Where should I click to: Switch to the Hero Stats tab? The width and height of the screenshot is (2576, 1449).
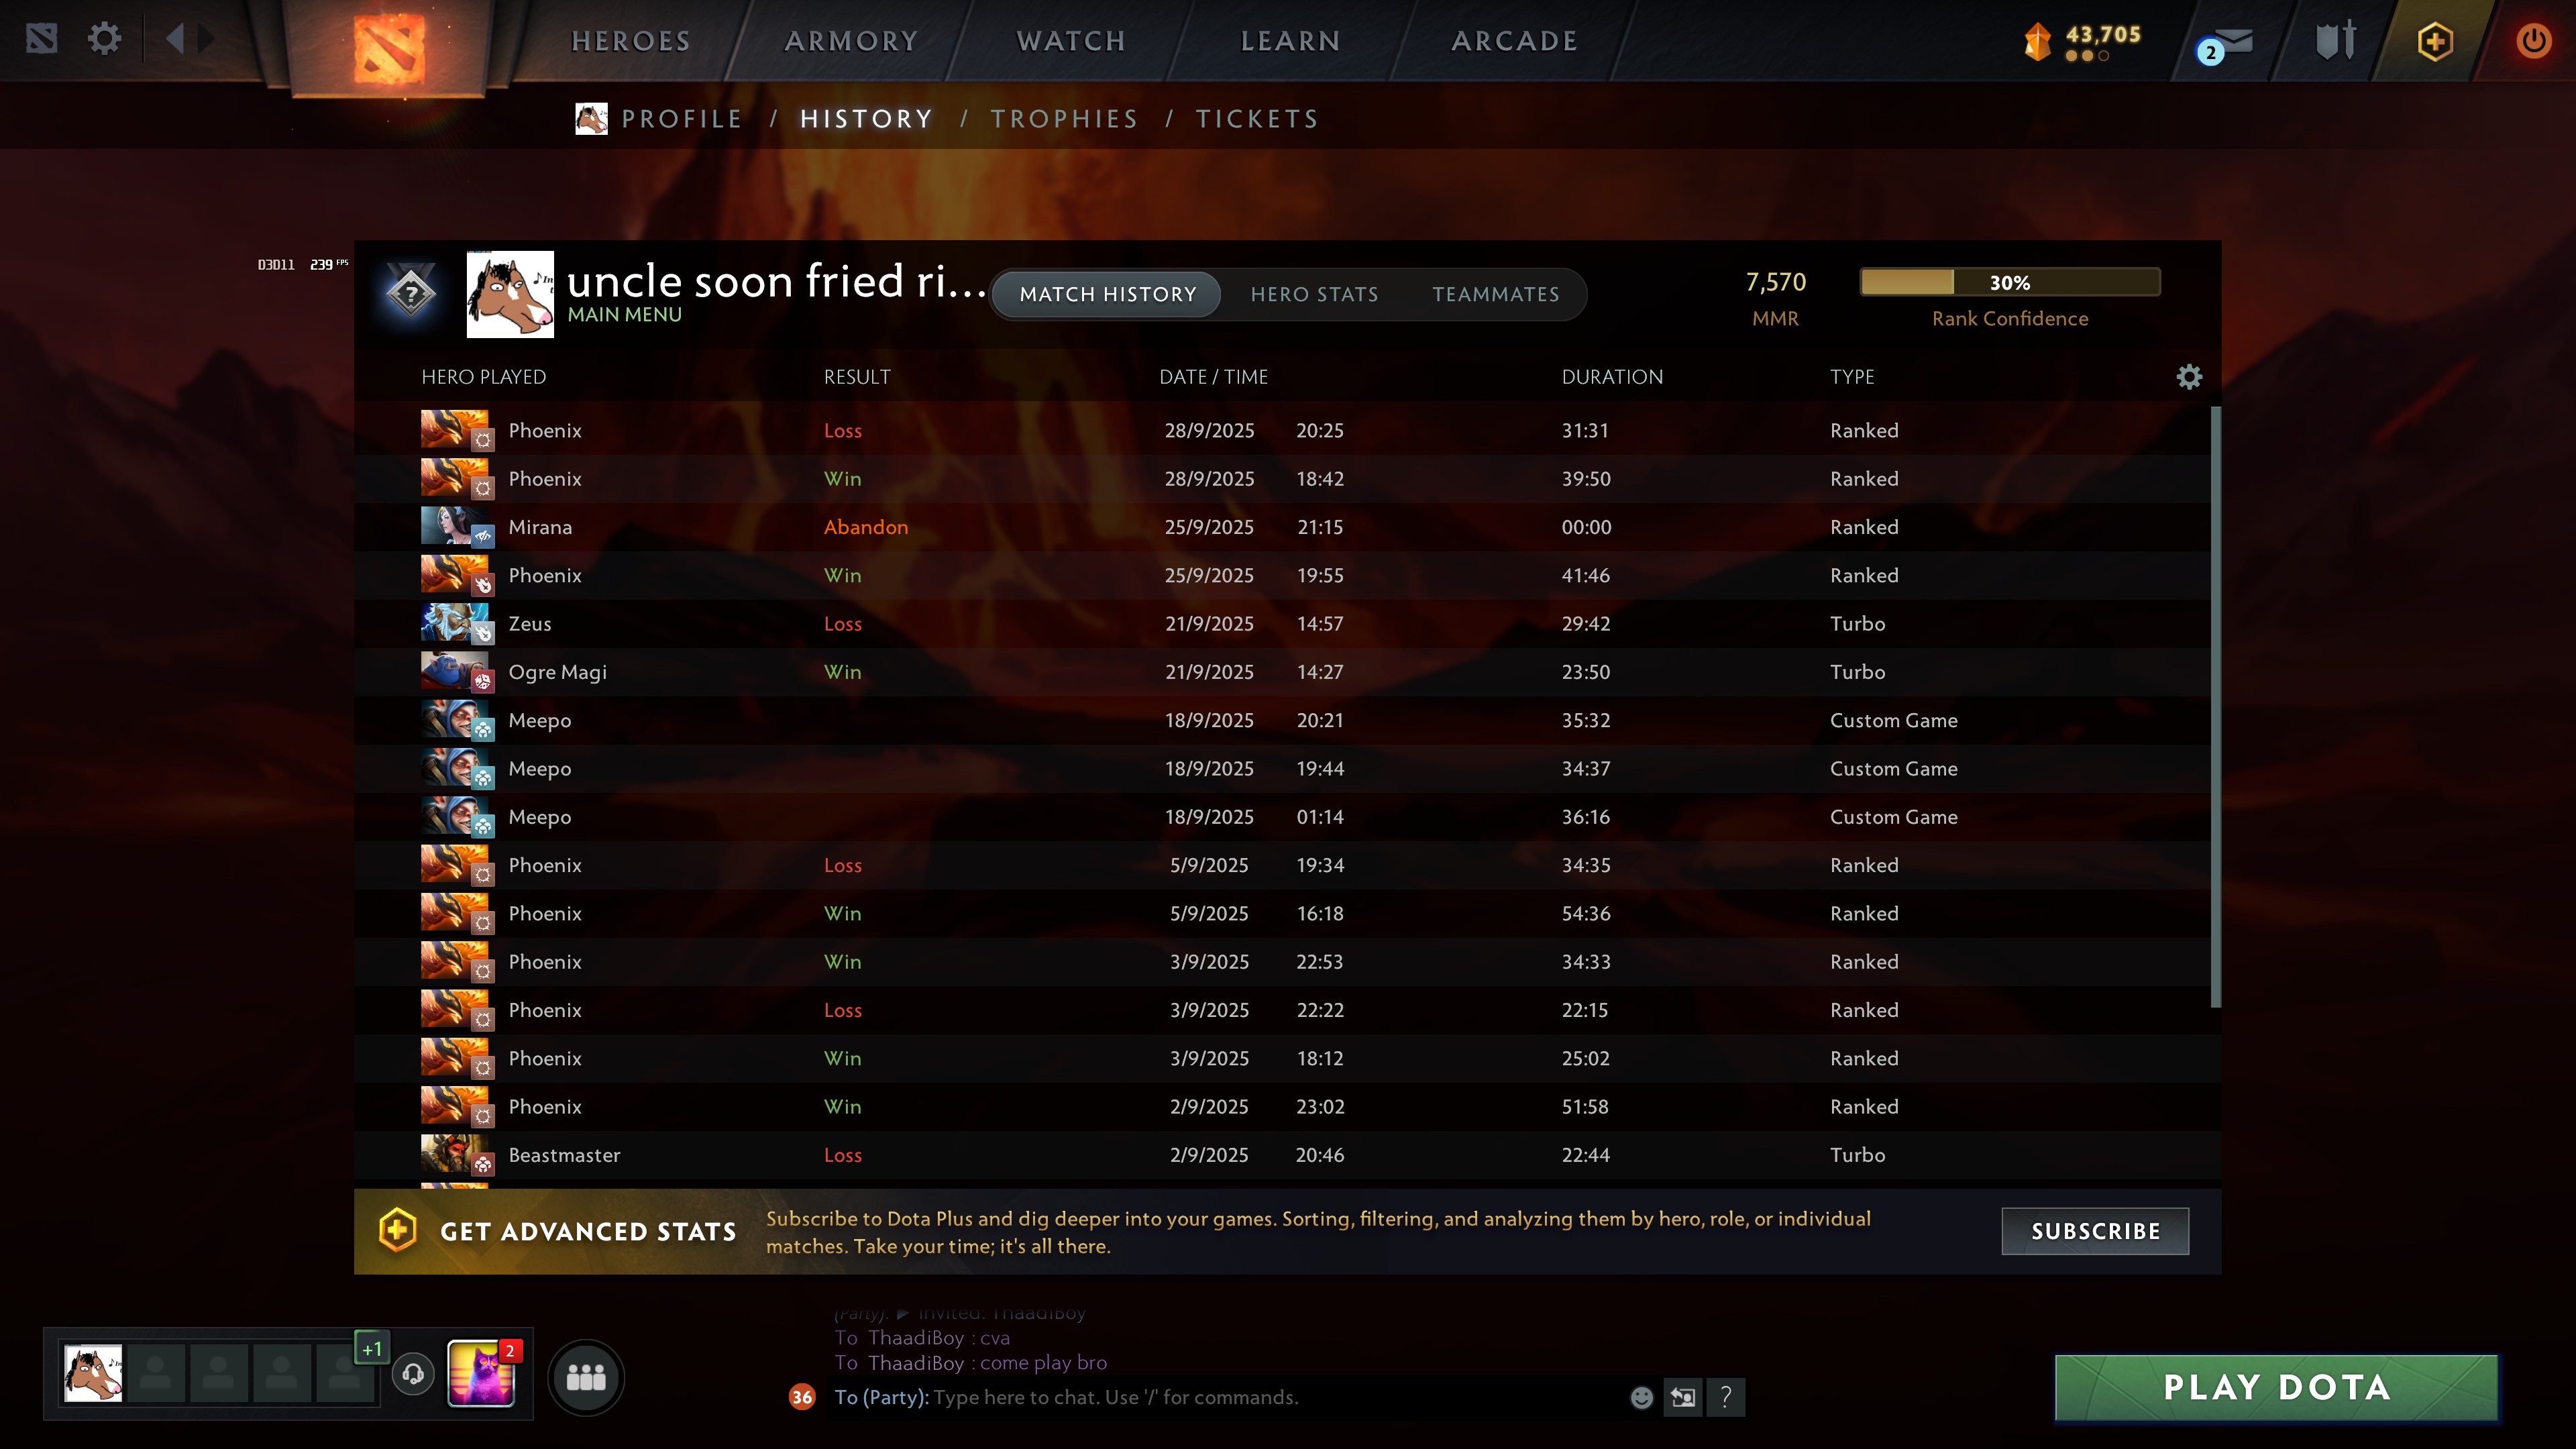point(1314,294)
